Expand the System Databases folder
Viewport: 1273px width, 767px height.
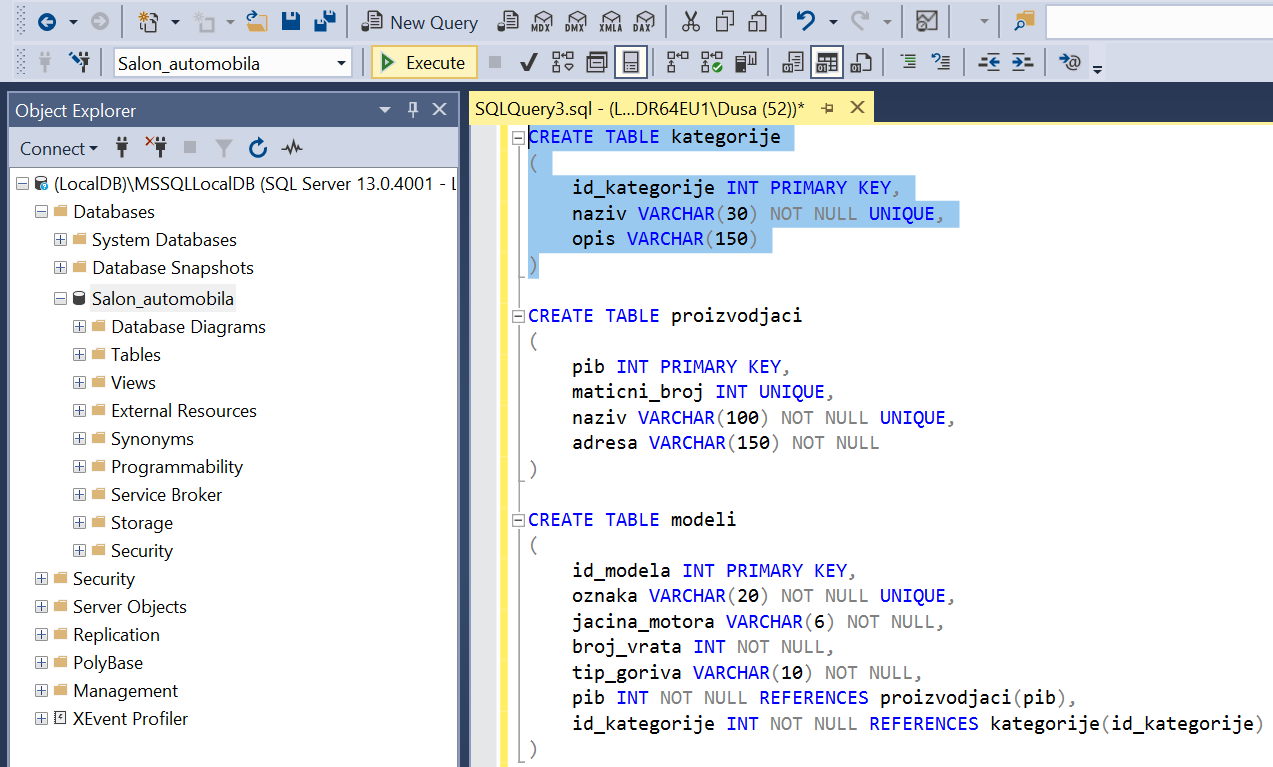click(x=60, y=240)
